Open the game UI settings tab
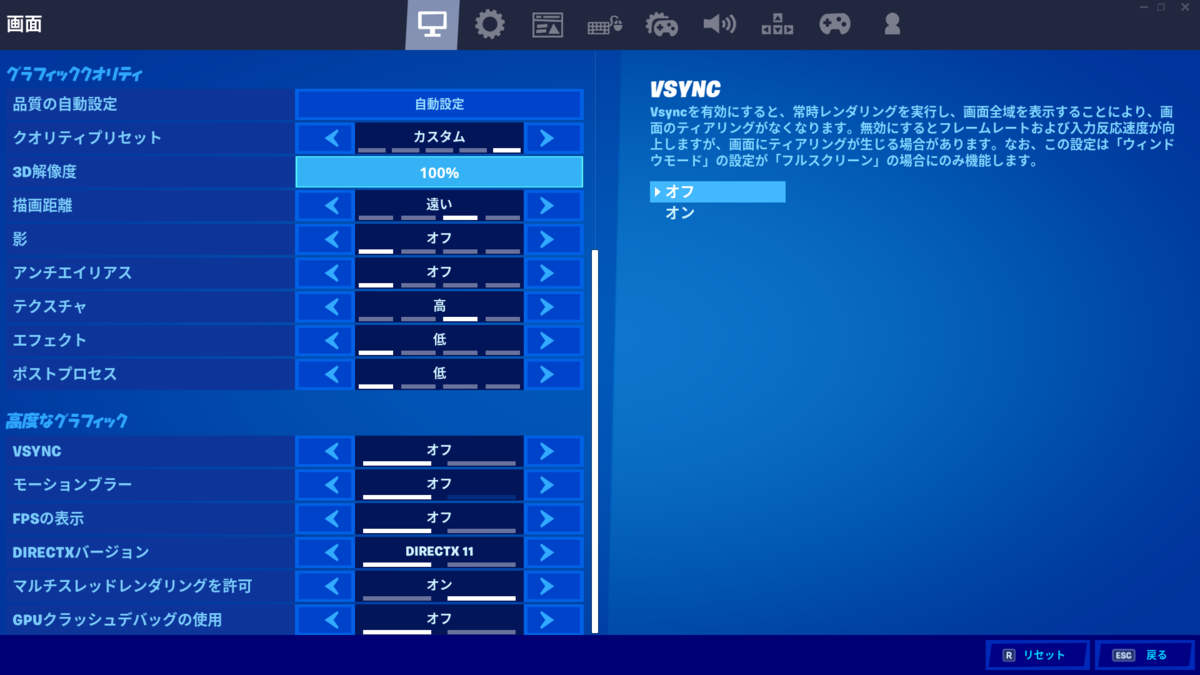Image resolution: width=1200 pixels, height=675 pixels. coord(547,25)
